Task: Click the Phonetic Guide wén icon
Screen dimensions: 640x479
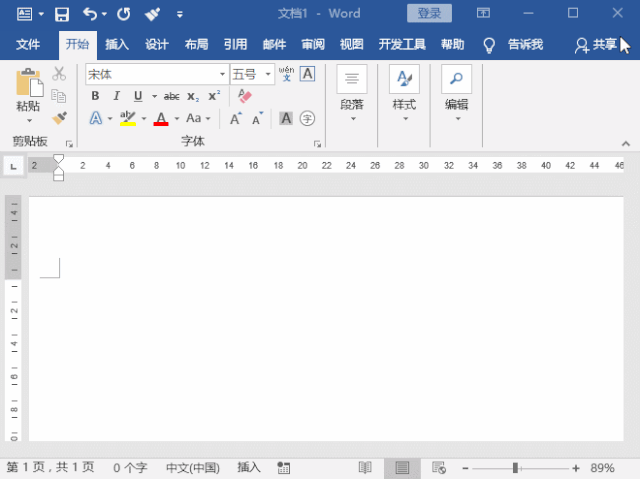Action: [x=286, y=74]
